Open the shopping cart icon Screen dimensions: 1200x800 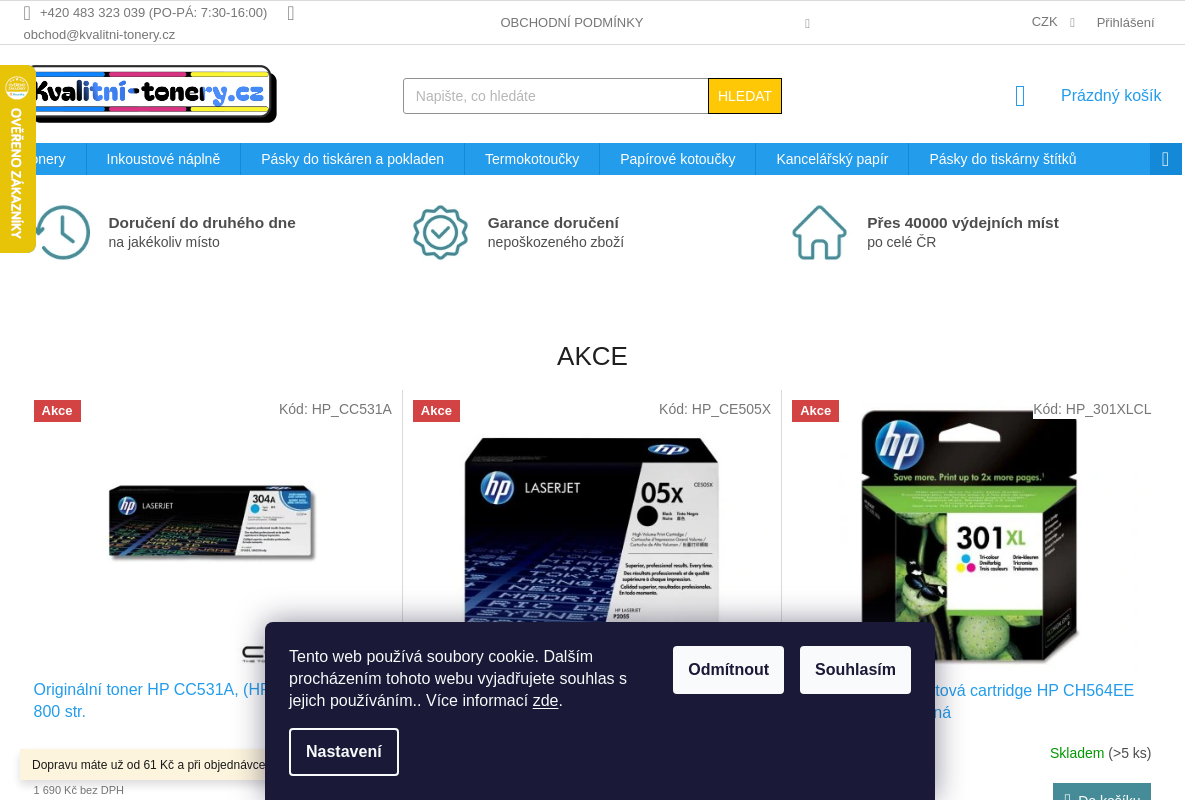(1020, 96)
